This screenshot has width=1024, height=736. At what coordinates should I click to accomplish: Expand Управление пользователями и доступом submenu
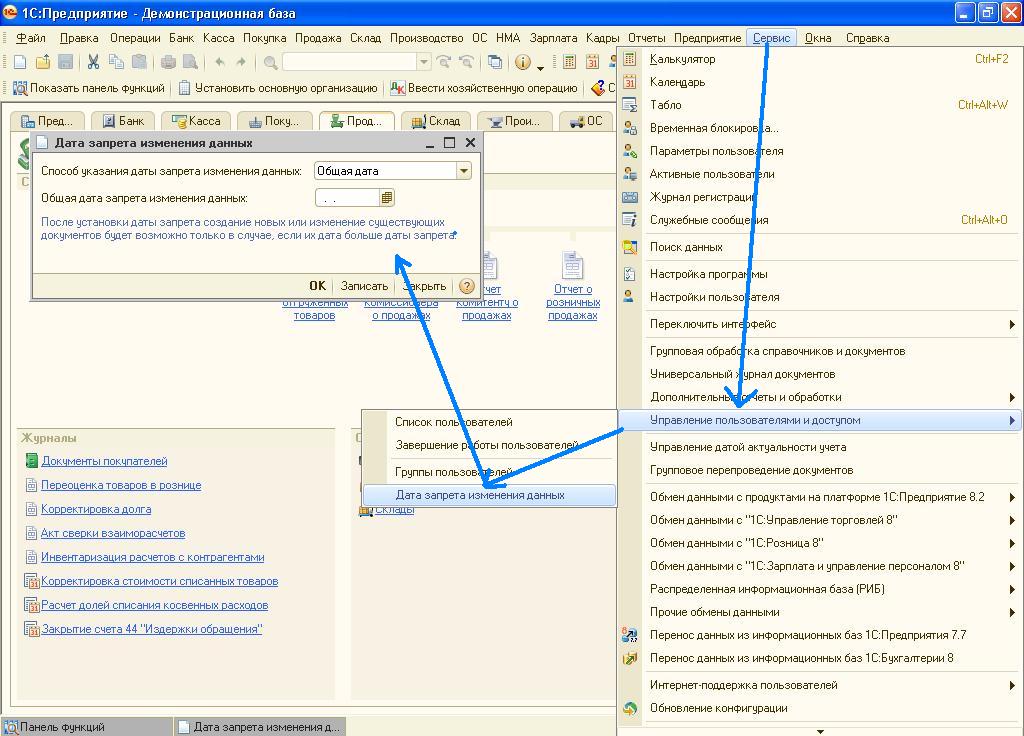coord(820,420)
